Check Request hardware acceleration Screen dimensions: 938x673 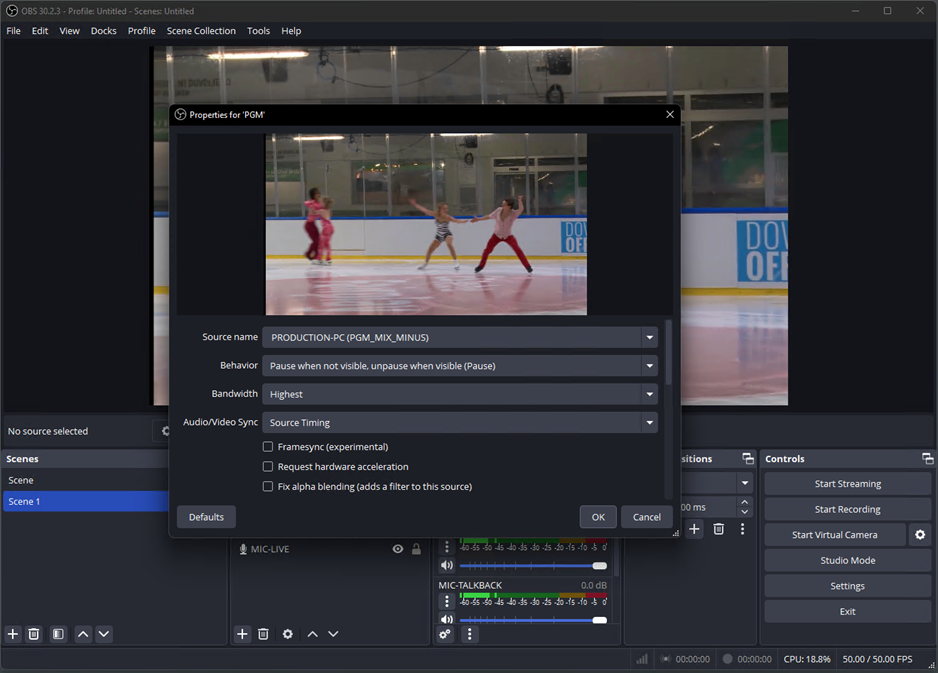pos(268,467)
